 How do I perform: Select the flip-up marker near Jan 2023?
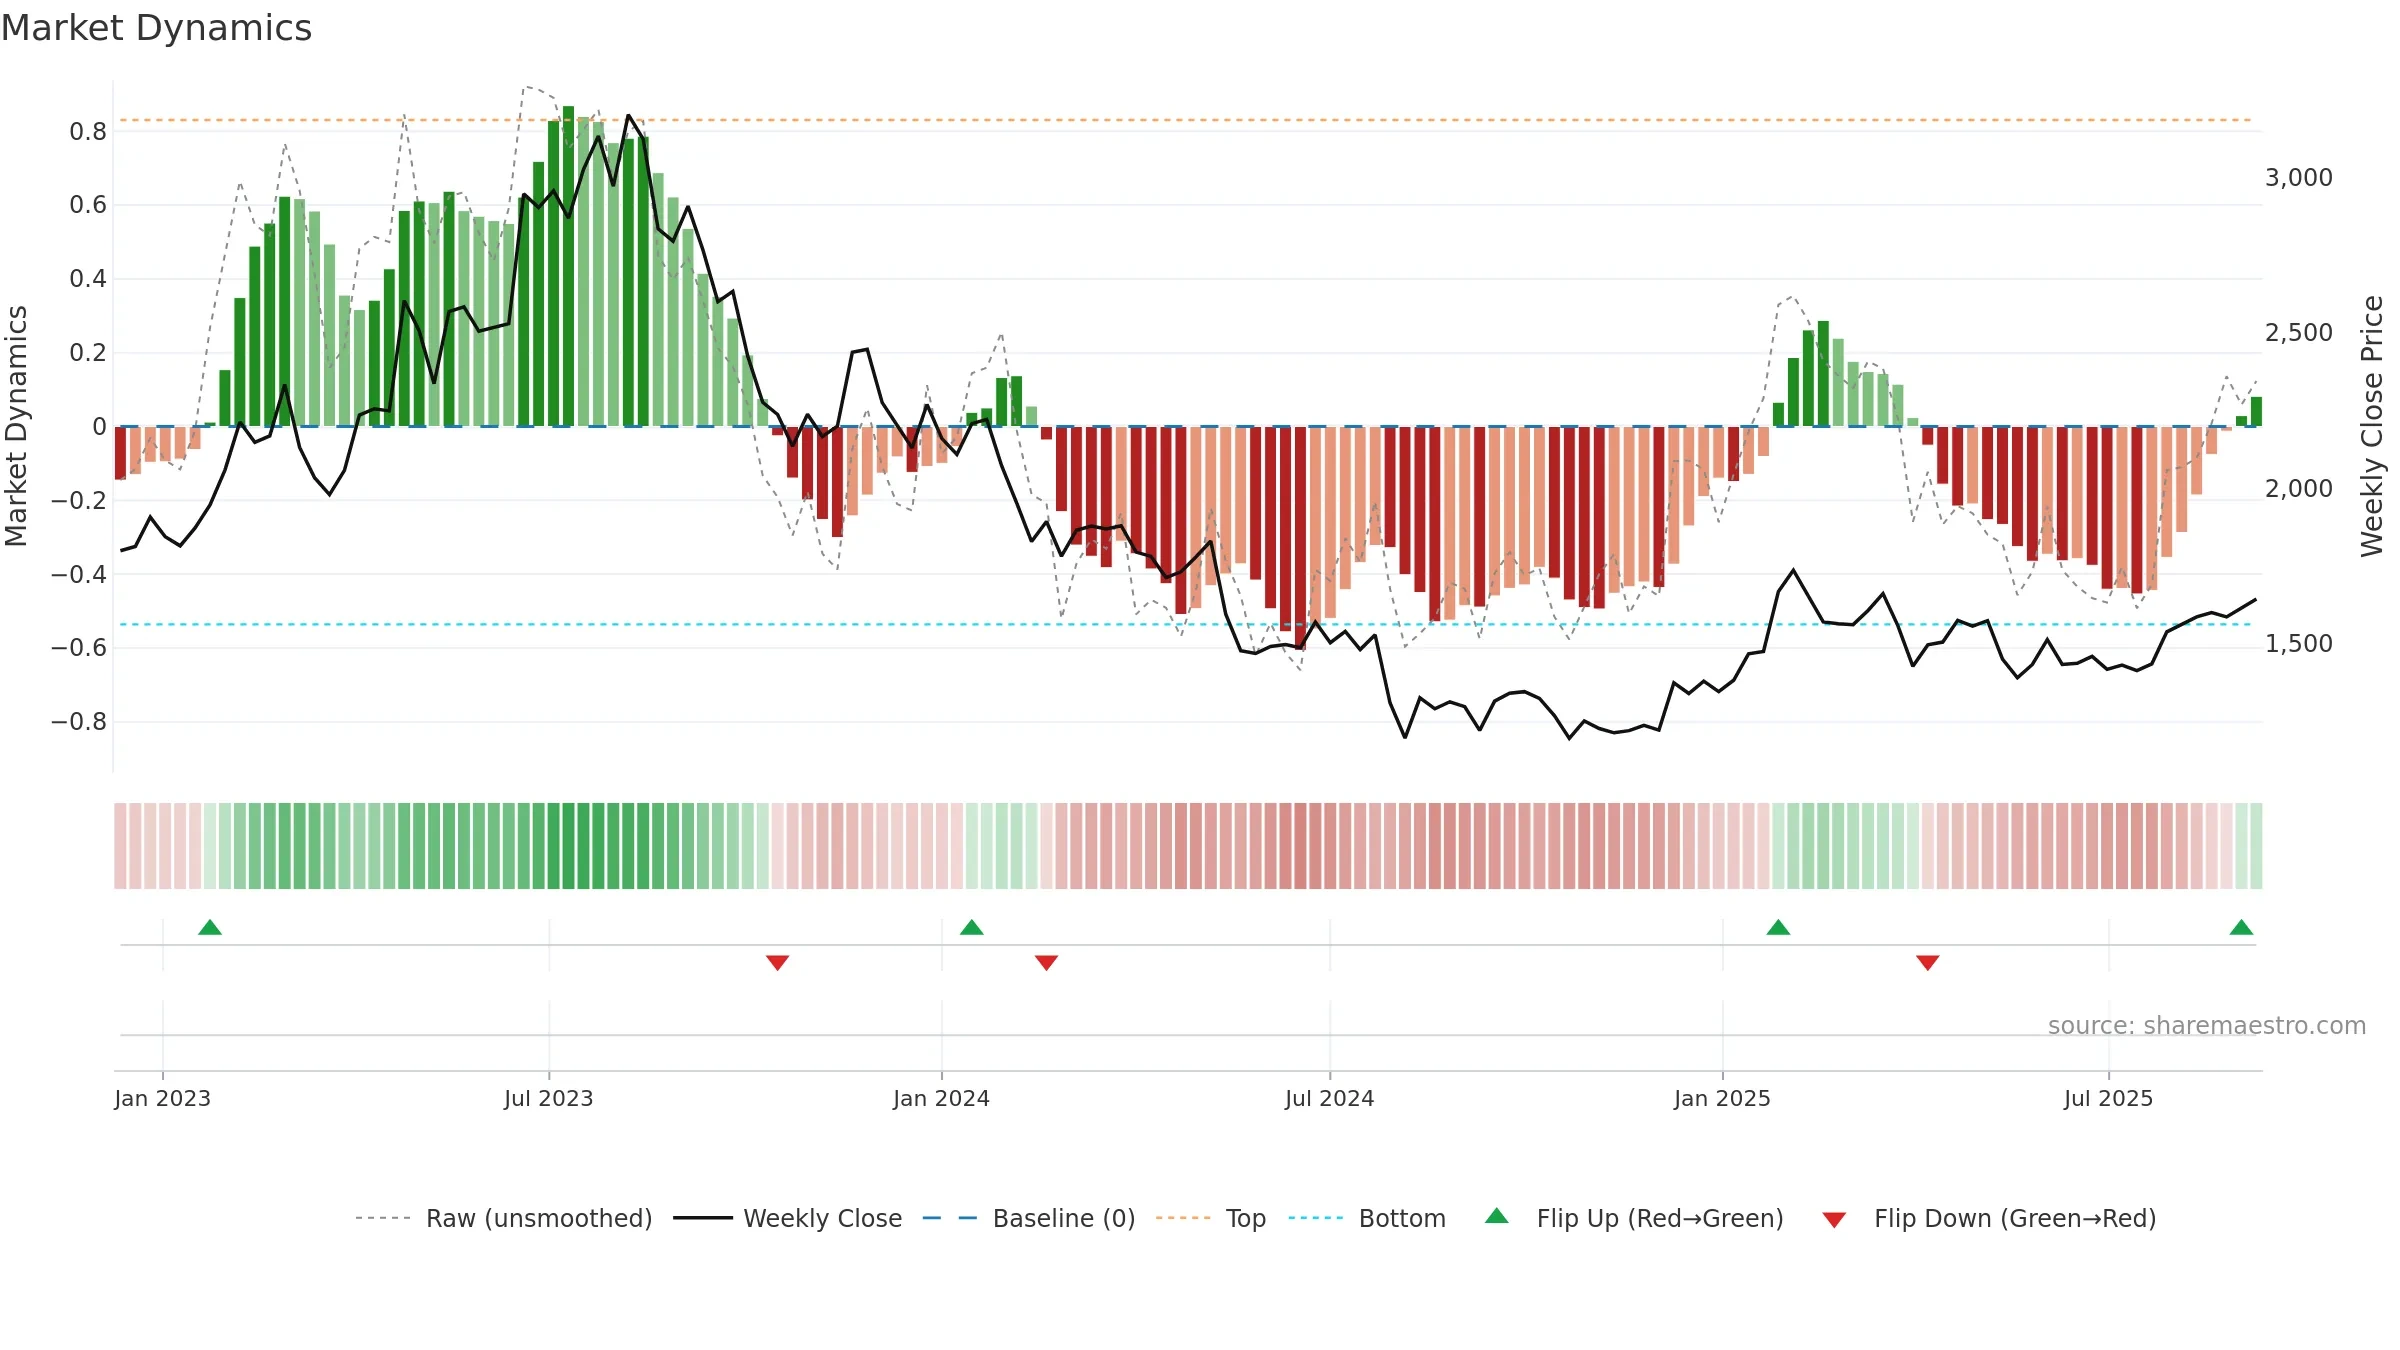pos(210,928)
